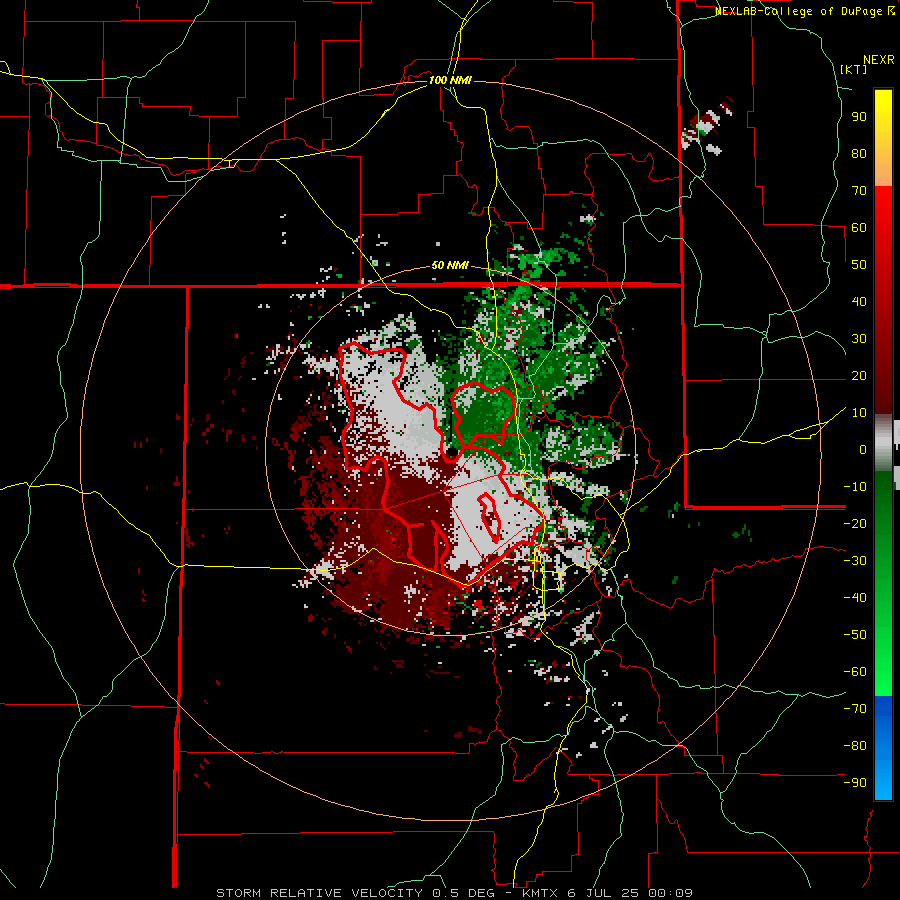Click the -30 value on velocity scale
The image size is (900, 900).
(855, 561)
